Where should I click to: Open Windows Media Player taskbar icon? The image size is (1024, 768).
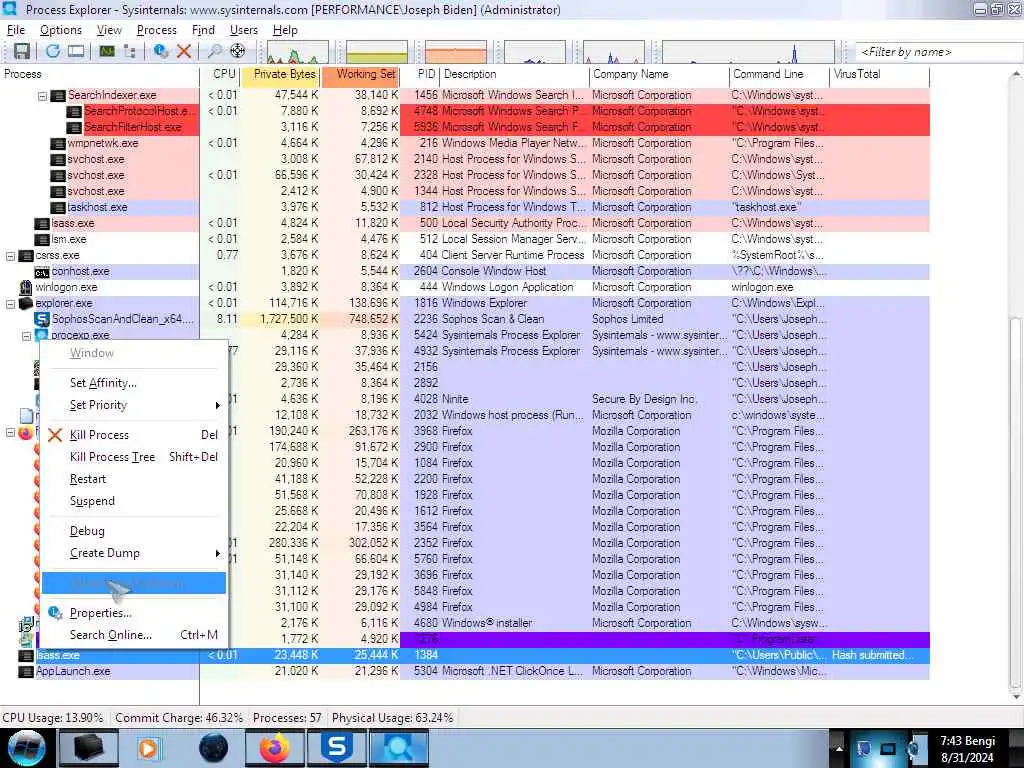coord(150,748)
